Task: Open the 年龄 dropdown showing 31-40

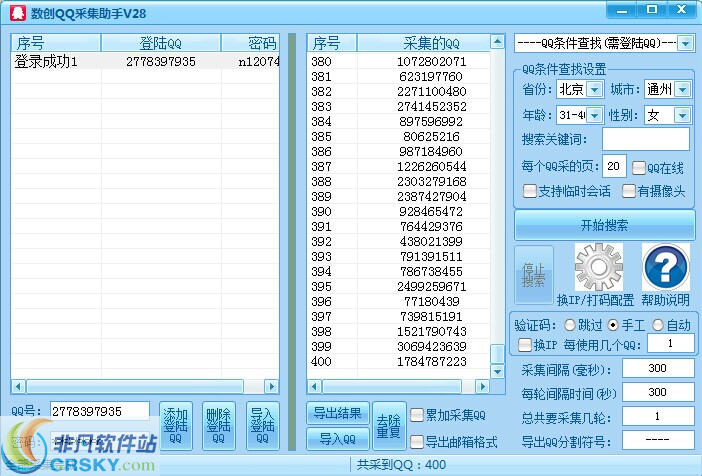Action: click(x=594, y=115)
